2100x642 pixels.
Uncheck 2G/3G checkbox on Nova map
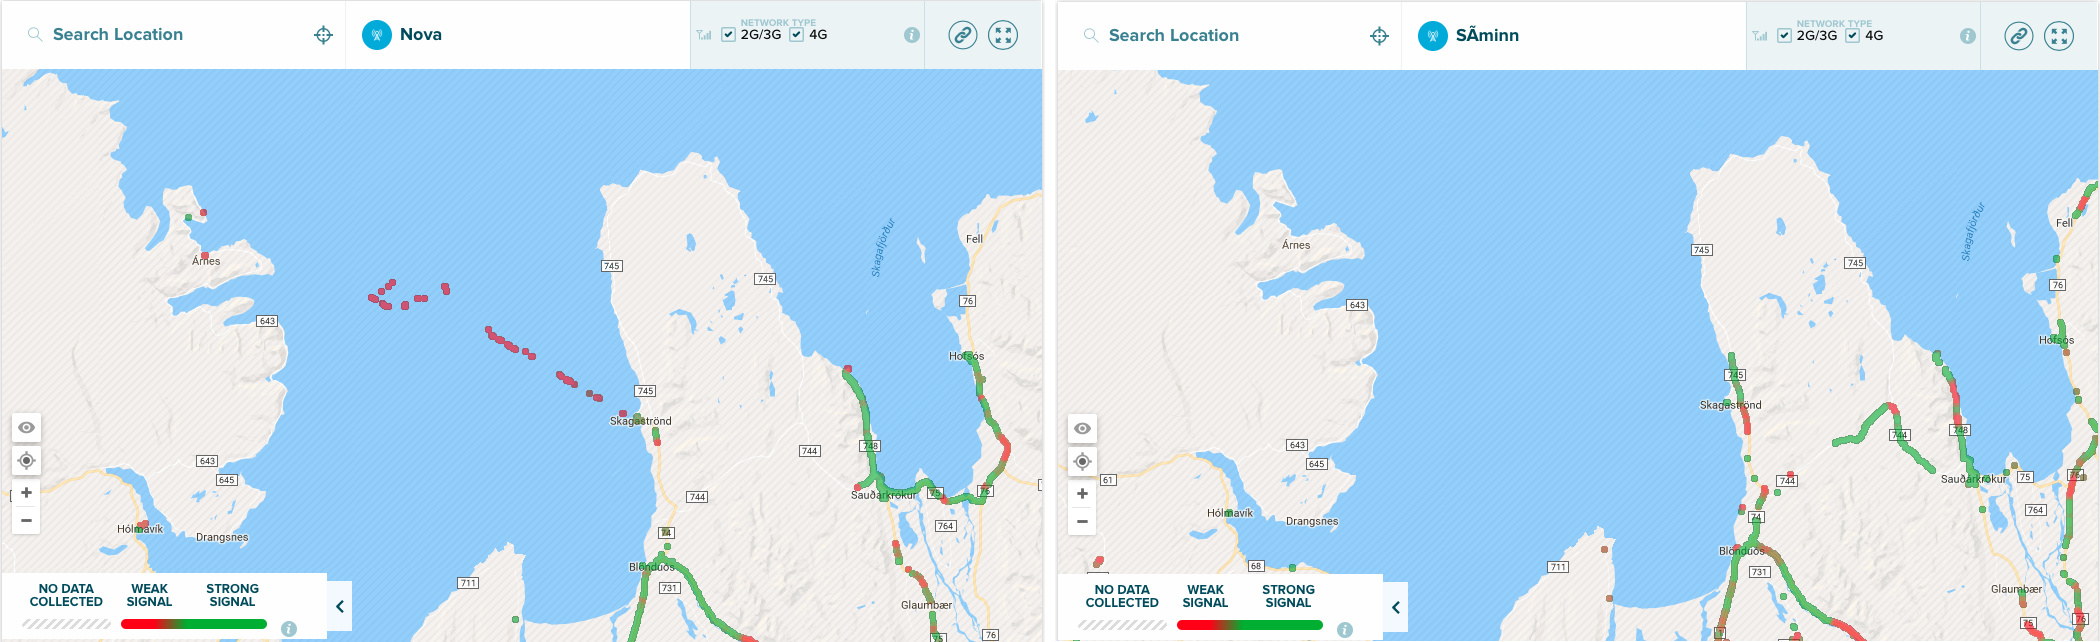(728, 35)
